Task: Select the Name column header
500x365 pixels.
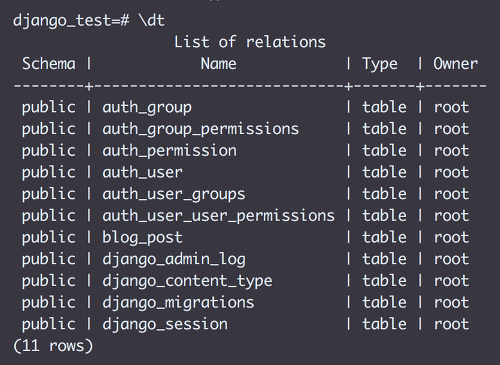Action: (x=219, y=63)
